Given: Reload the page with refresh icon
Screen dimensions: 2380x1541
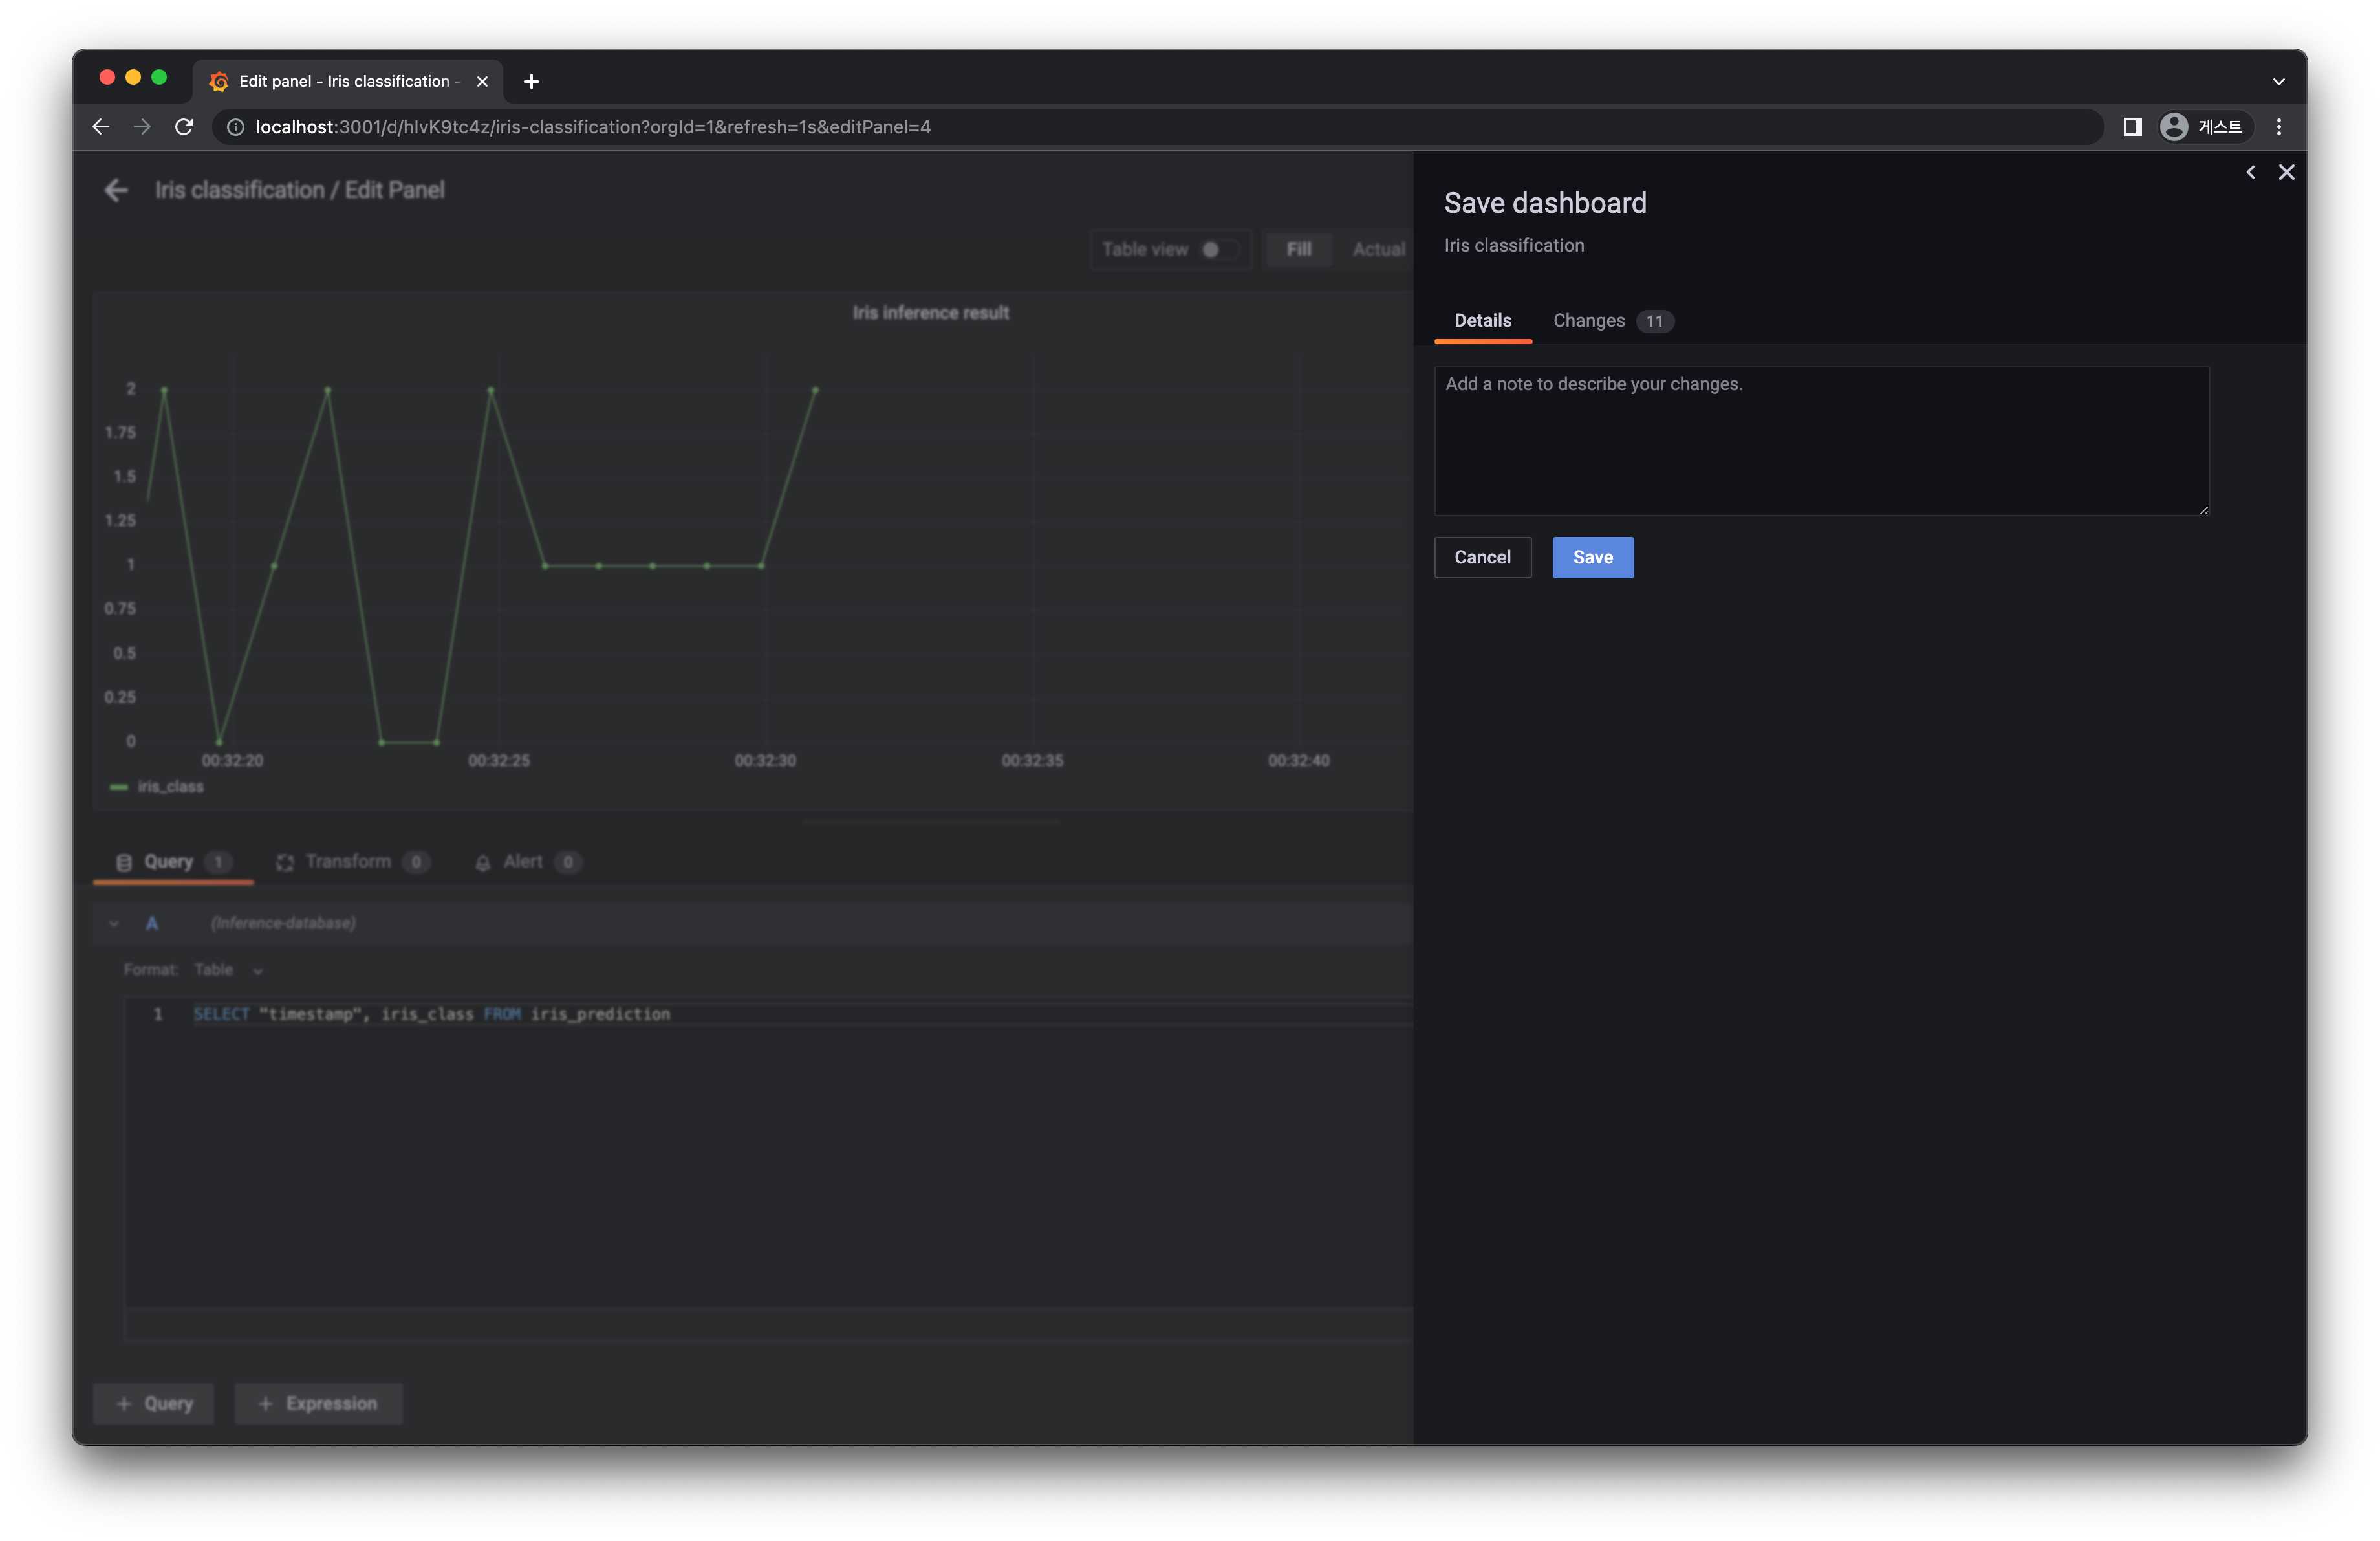Looking at the screenshot, I should [x=184, y=127].
